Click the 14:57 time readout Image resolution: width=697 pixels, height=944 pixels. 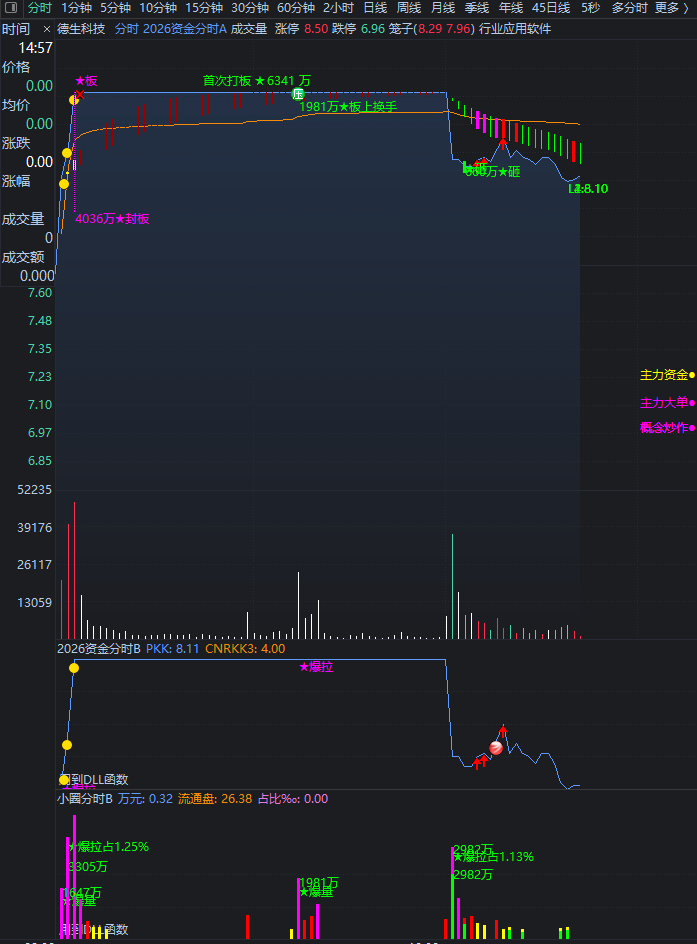tap(35, 48)
